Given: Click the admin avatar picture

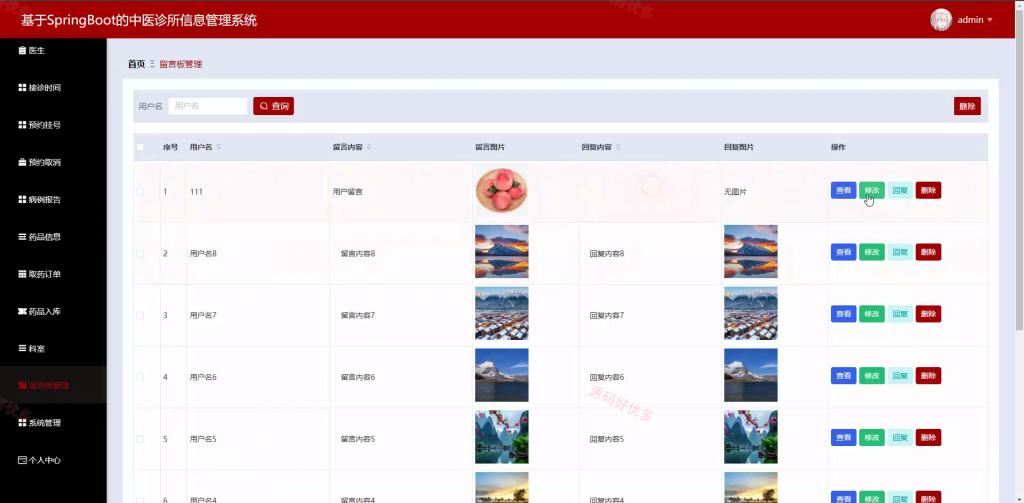Looking at the screenshot, I should 940,20.
